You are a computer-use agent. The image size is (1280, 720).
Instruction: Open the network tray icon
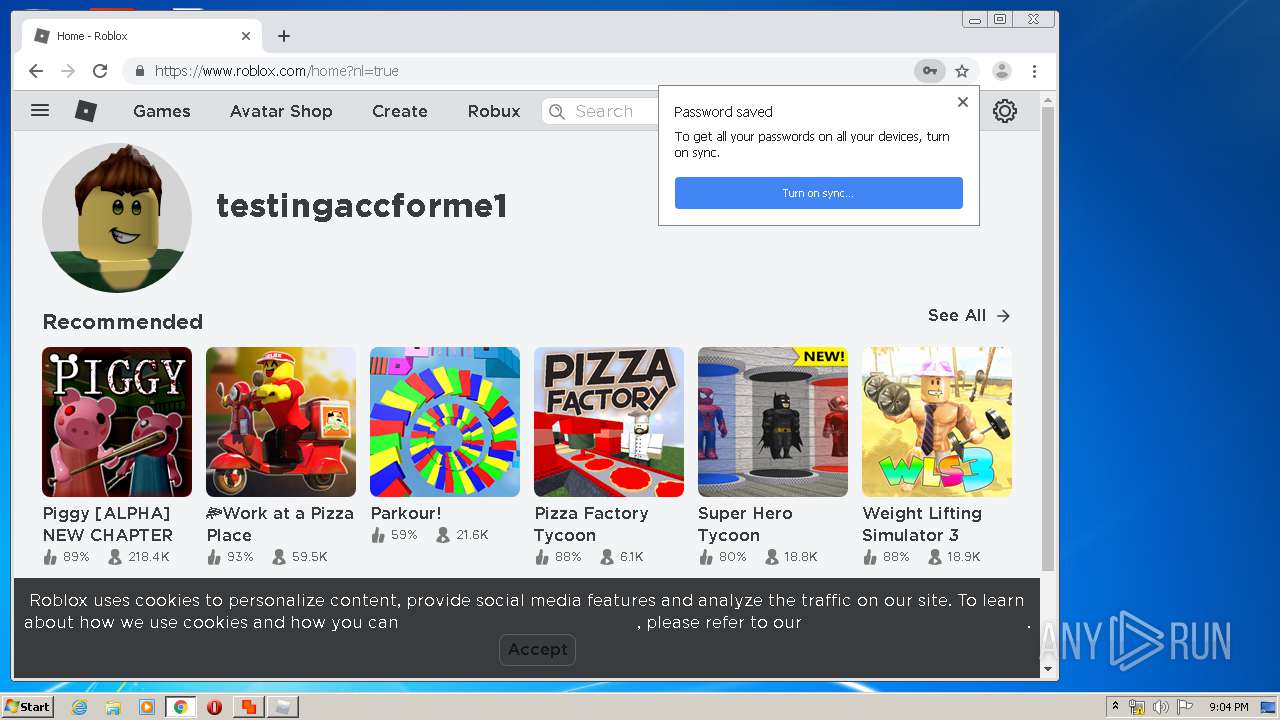1137,707
